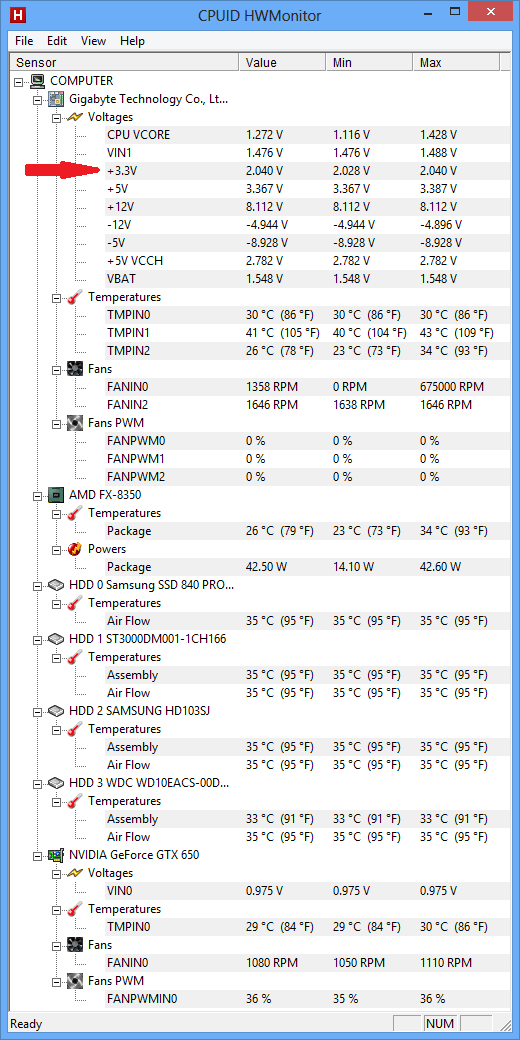
Task: Collapse the COMPUTER root node
Action: point(18,81)
